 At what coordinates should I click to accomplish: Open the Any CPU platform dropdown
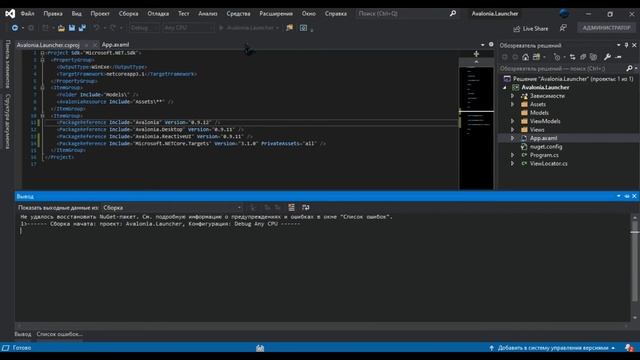click(x=188, y=28)
